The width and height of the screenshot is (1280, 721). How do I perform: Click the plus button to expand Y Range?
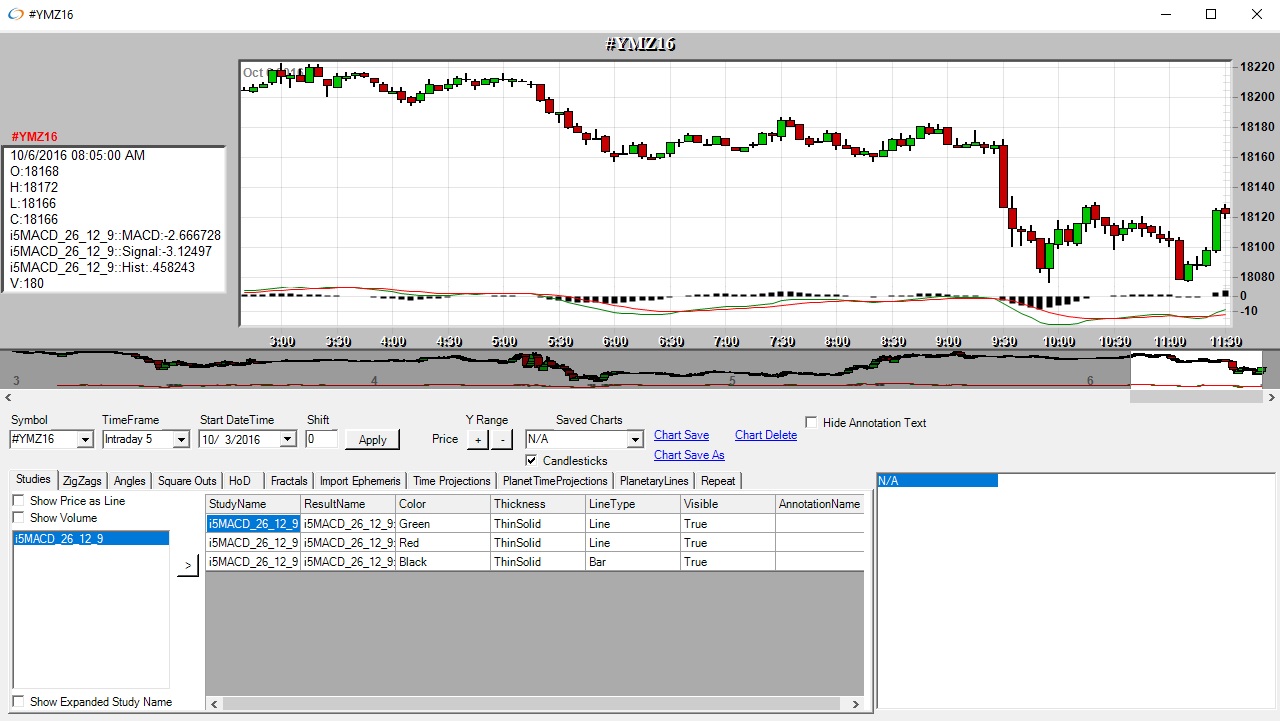pyautogui.click(x=478, y=439)
